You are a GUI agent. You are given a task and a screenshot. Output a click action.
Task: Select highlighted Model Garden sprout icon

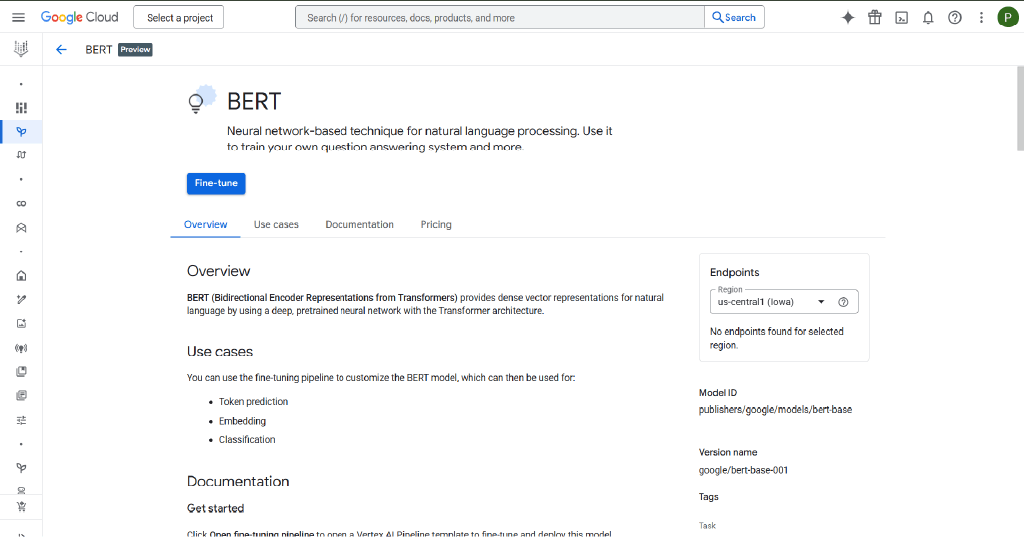click(x=21, y=131)
